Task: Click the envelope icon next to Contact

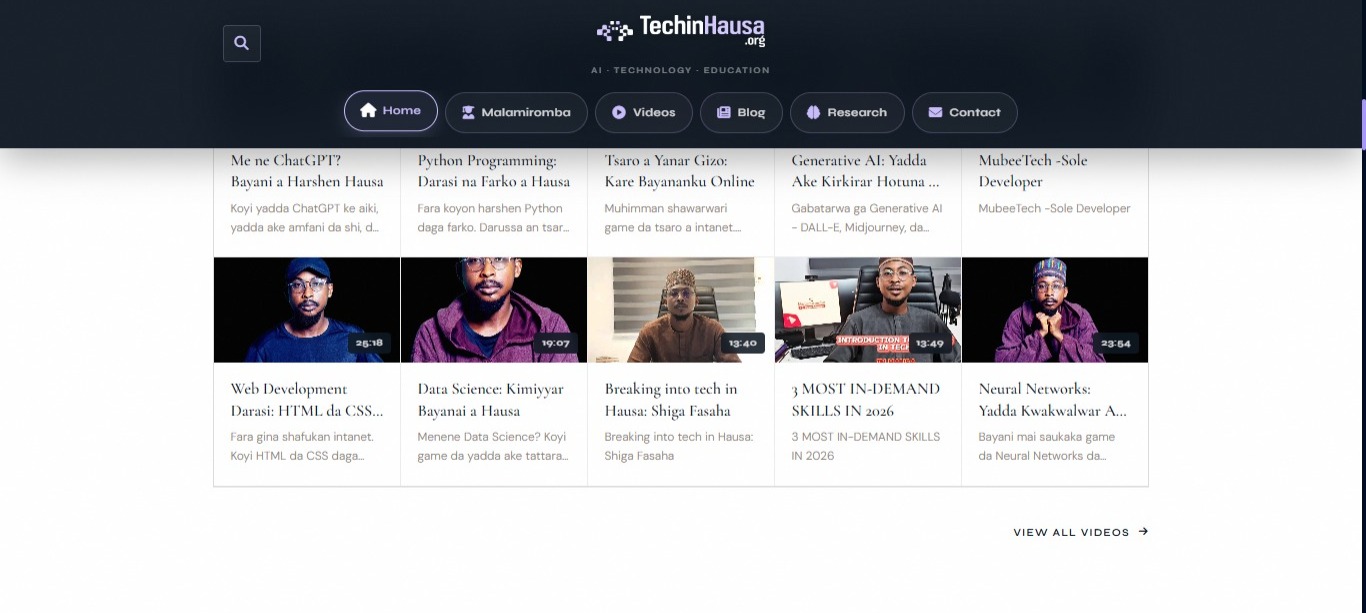Action: tap(935, 112)
